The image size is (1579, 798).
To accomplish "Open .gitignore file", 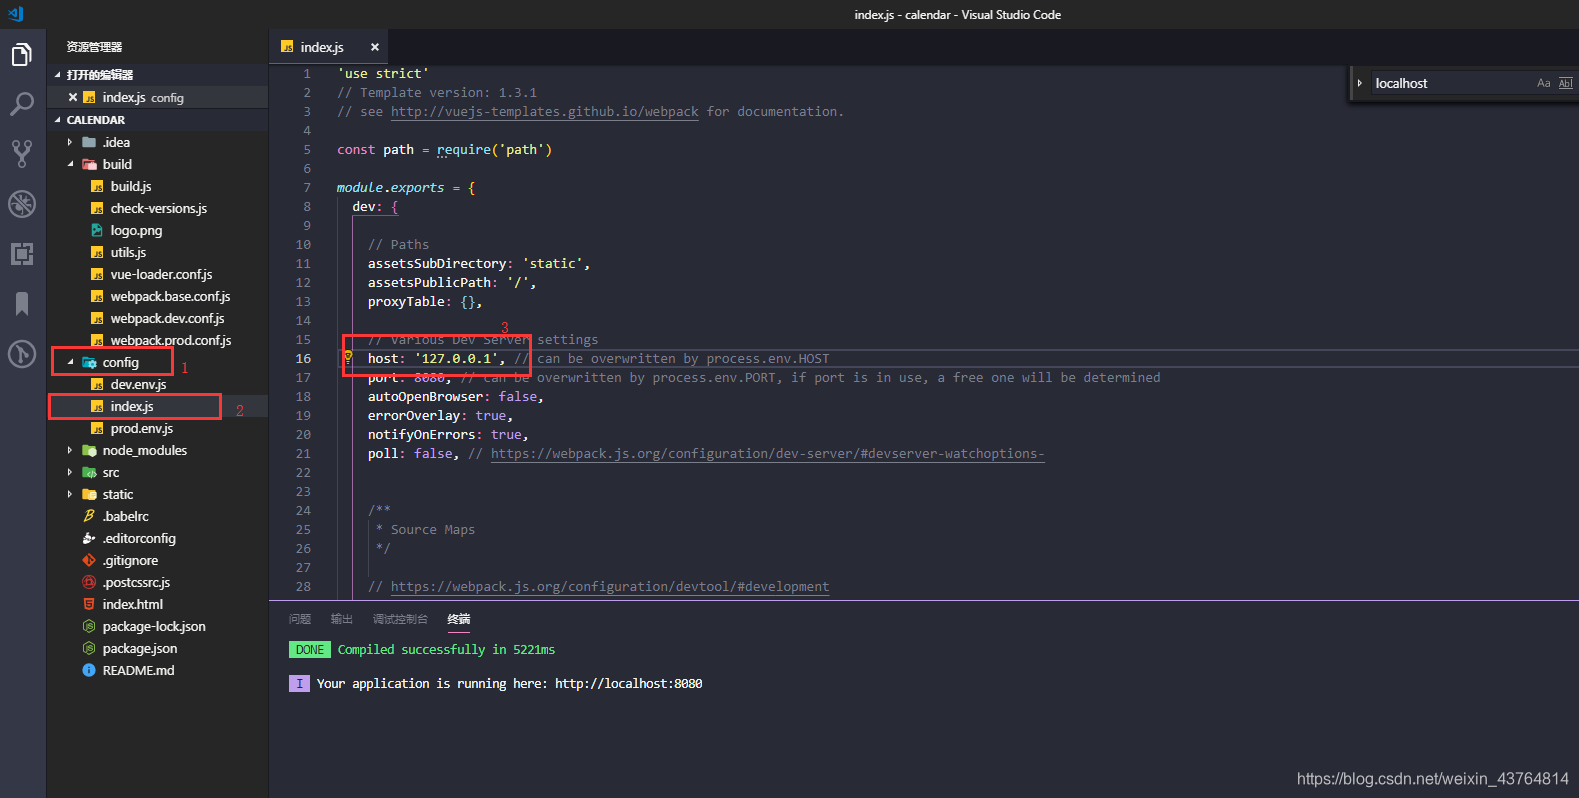I will tap(130, 560).
